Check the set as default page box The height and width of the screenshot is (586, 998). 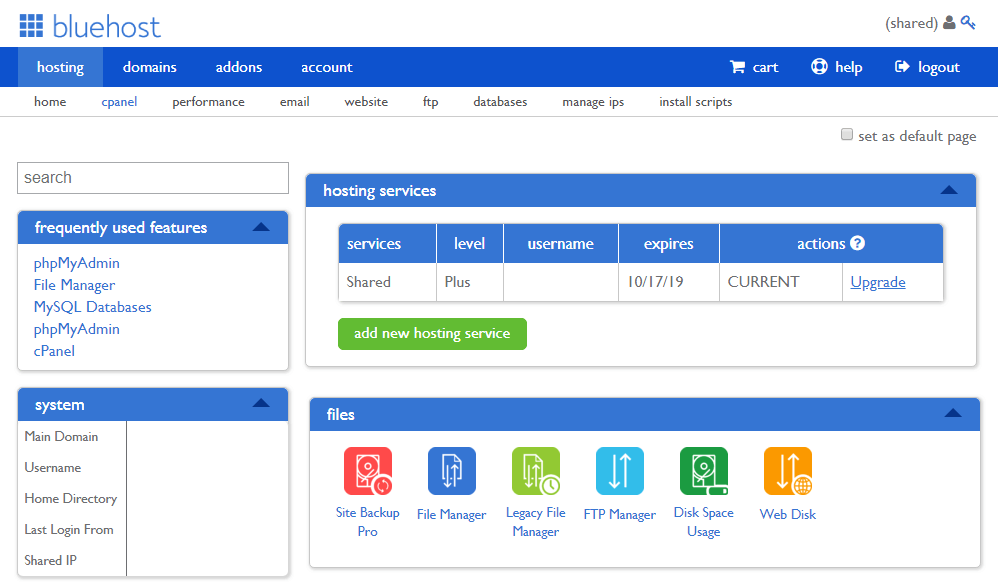pos(847,134)
